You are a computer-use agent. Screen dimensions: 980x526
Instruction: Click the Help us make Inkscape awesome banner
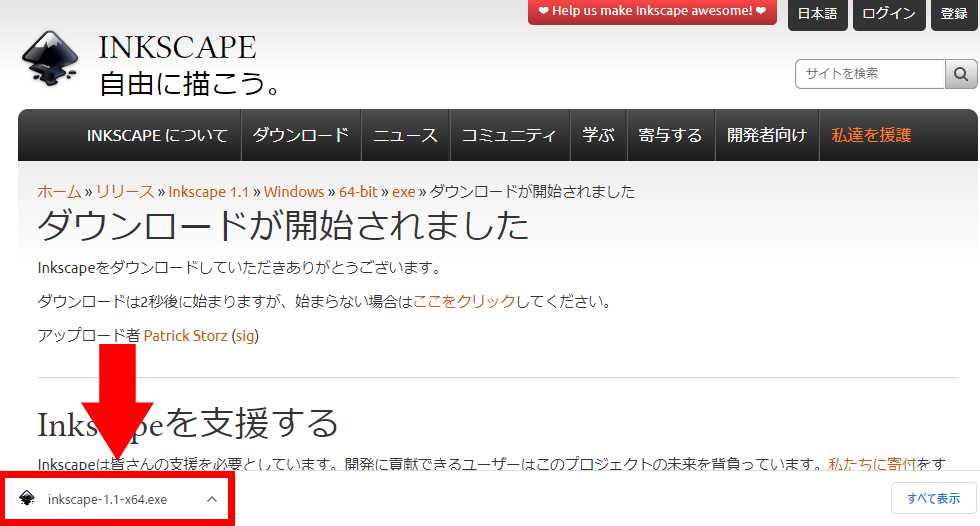(652, 11)
